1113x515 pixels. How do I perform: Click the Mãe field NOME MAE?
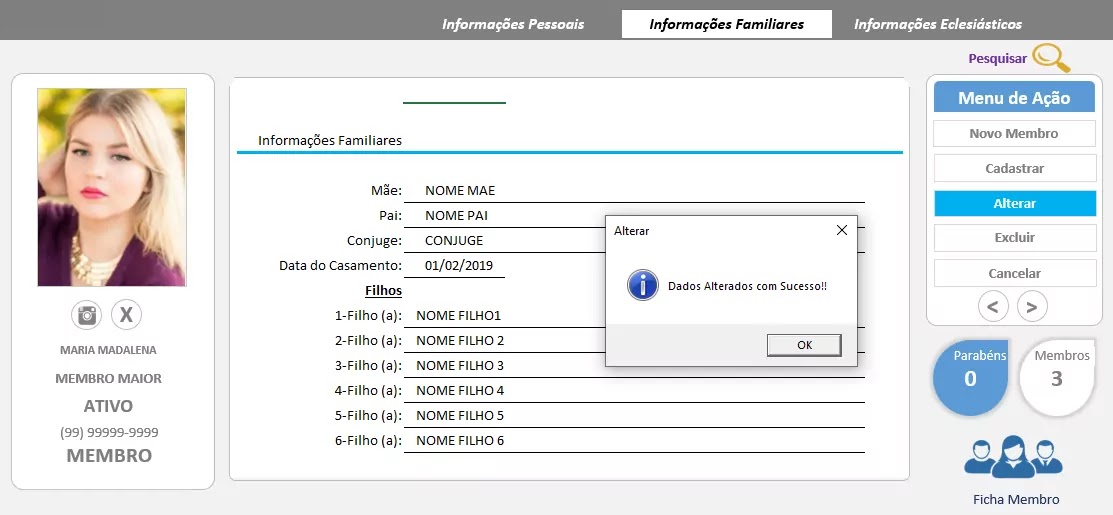tap(634, 190)
